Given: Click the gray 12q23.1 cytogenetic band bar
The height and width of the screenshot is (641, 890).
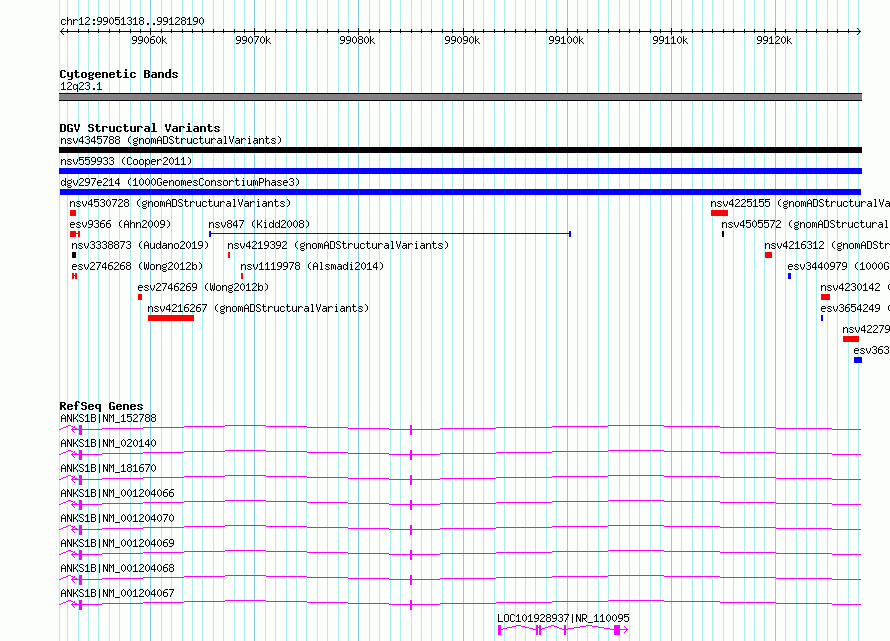Looking at the screenshot, I should point(460,97).
